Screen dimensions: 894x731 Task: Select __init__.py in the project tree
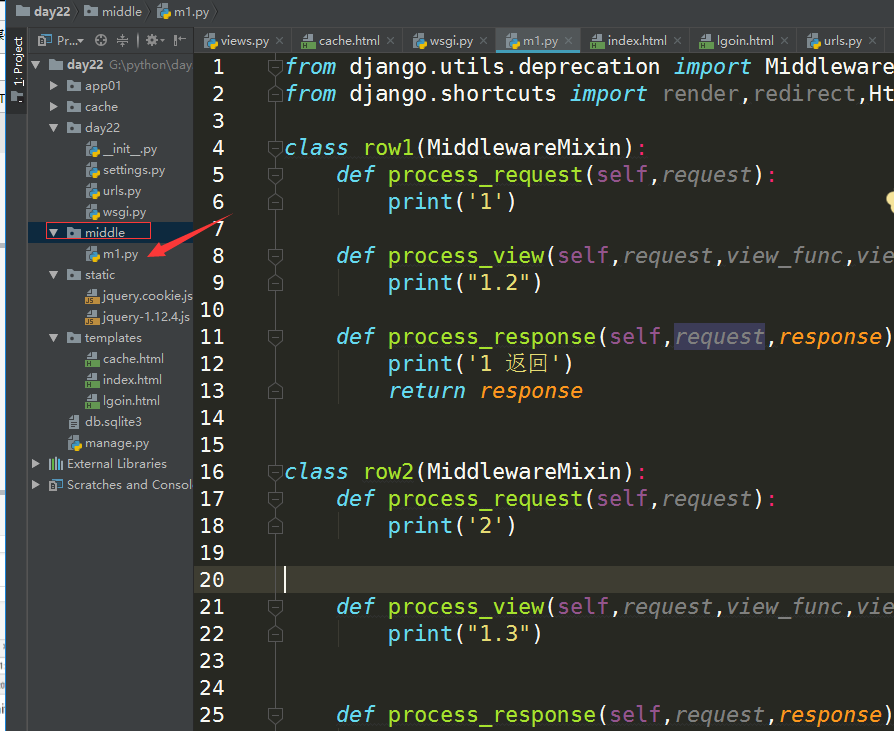(x=121, y=149)
